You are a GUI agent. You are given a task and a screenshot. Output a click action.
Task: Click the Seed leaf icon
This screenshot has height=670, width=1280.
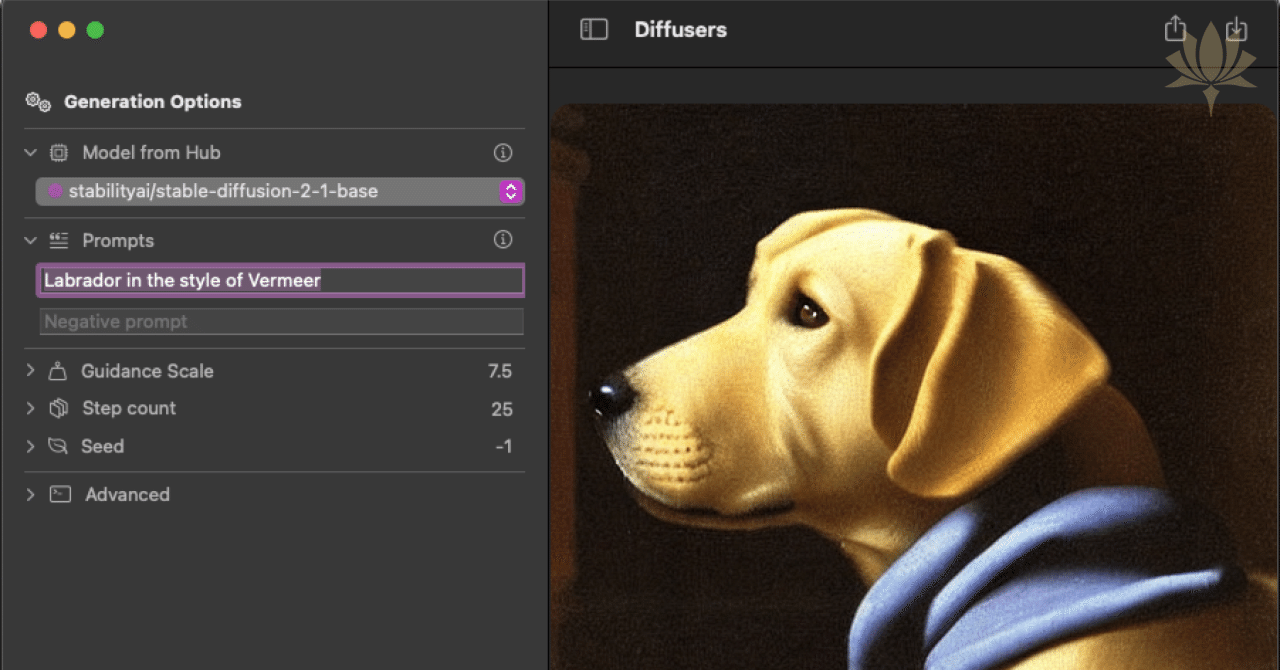58,446
